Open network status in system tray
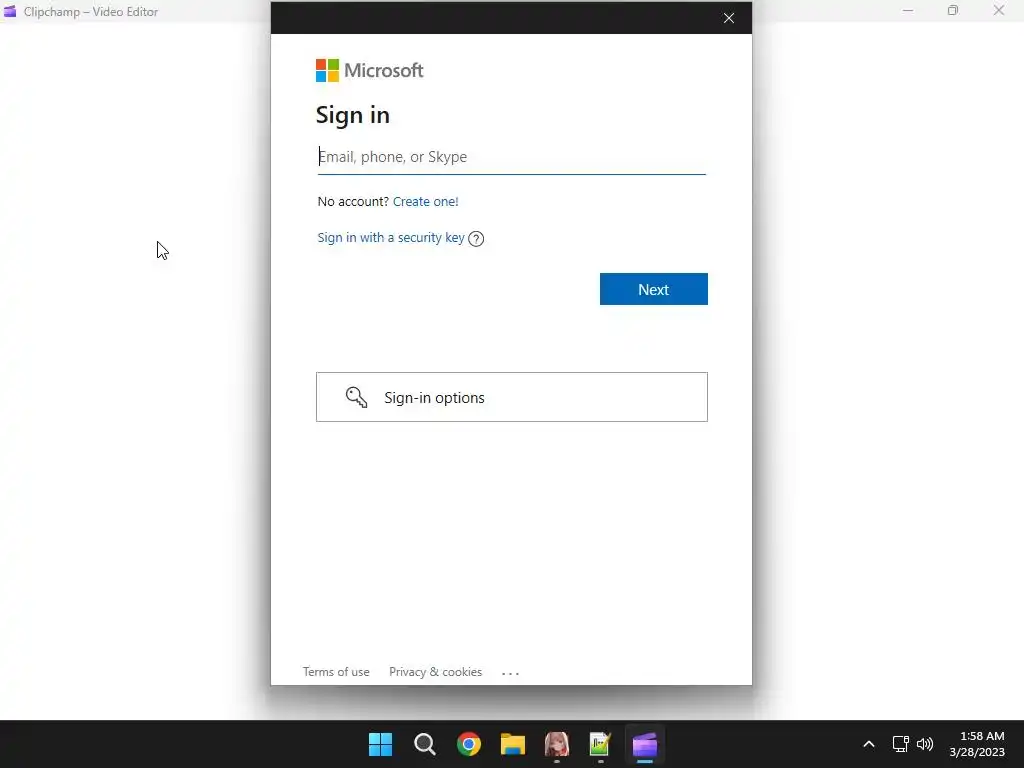The width and height of the screenshot is (1024, 768). 901,744
